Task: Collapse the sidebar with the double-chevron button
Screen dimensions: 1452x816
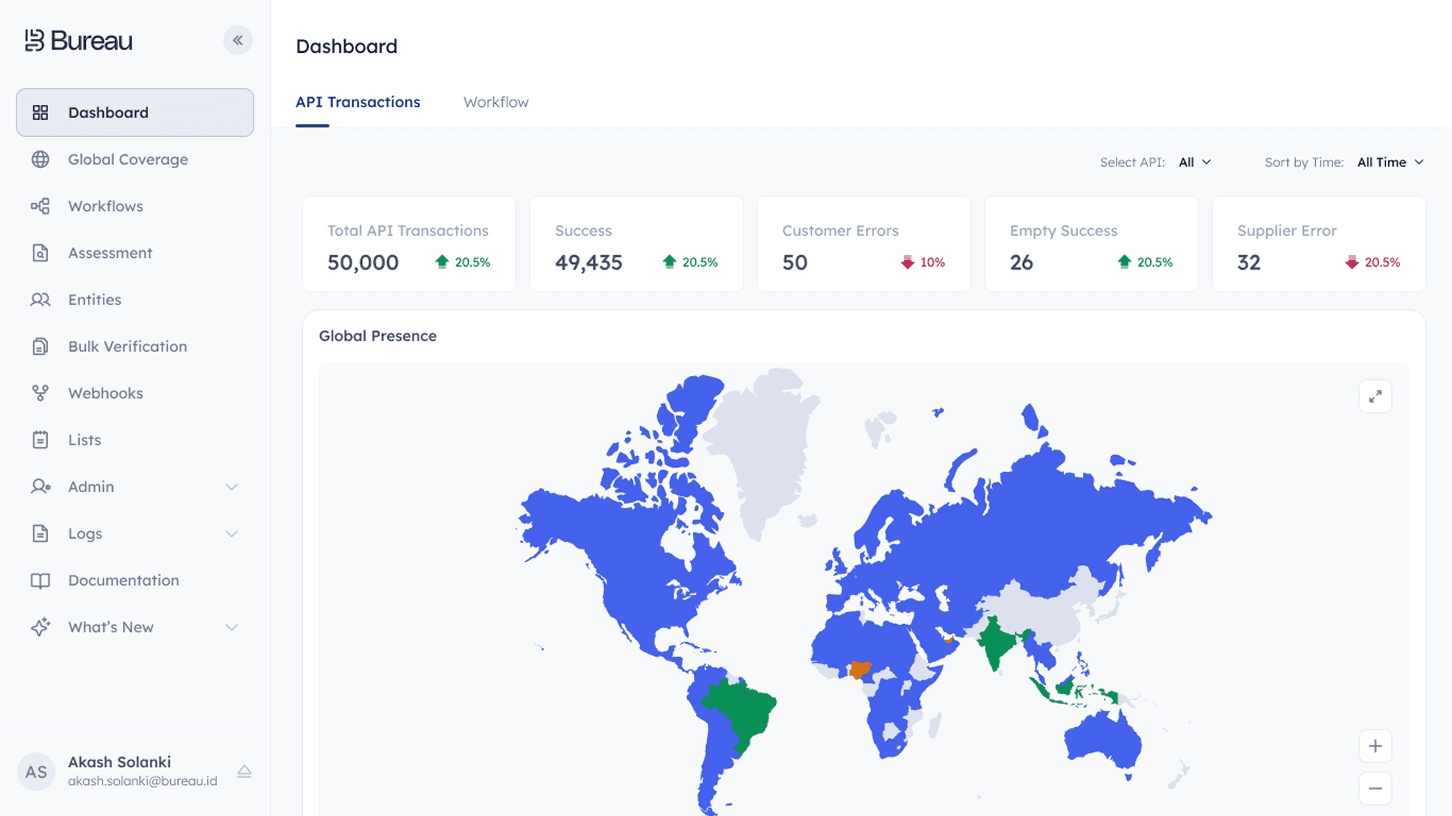Action: click(238, 40)
